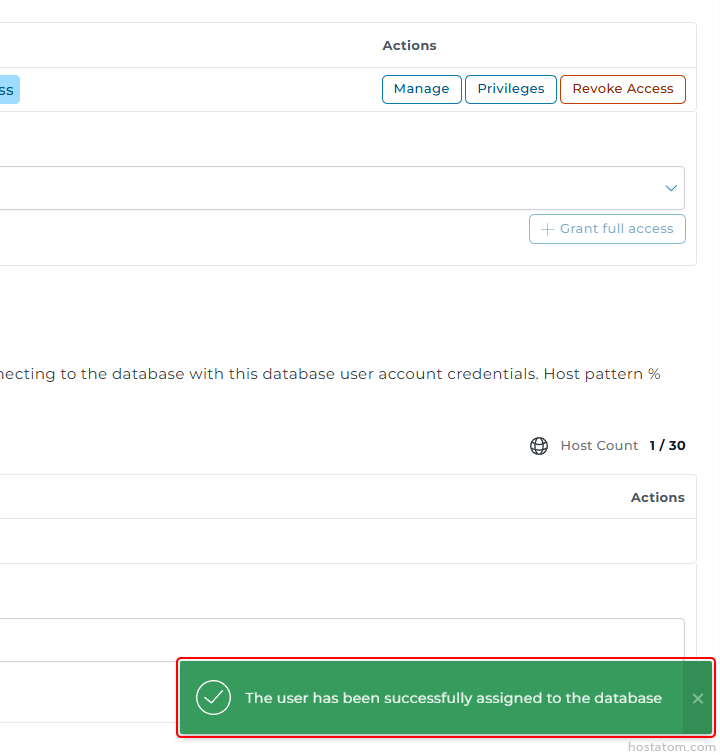
Task: Click the 1 / 30 host count value
Action: coord(667,446)
